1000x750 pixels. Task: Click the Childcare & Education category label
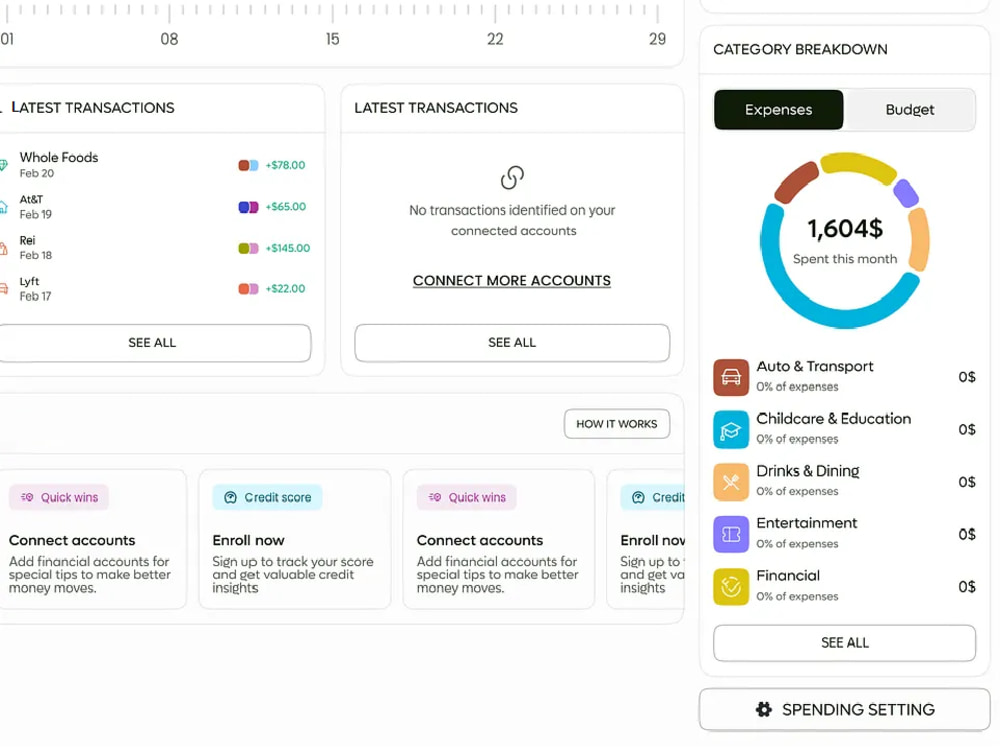tap(834, 419)
